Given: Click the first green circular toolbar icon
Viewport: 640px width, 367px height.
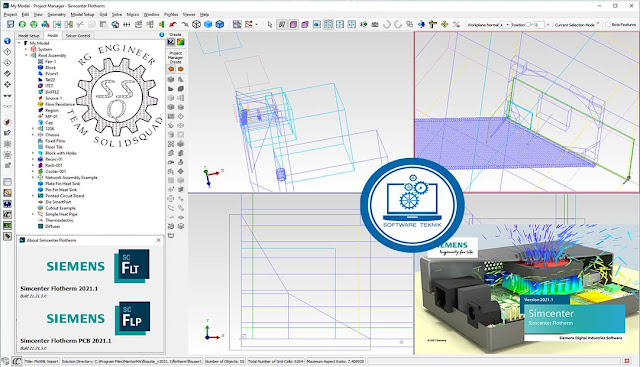Looking at the screenshot, I should 22,24.
